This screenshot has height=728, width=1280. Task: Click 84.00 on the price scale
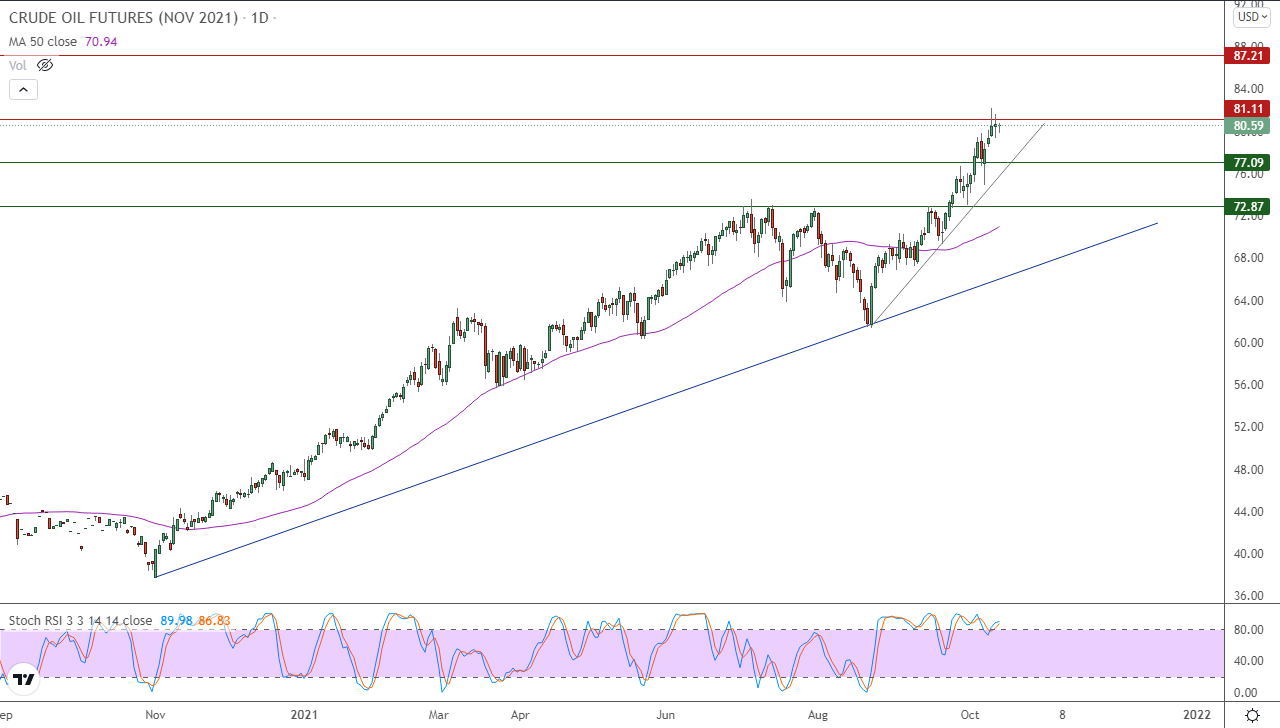1249,89
